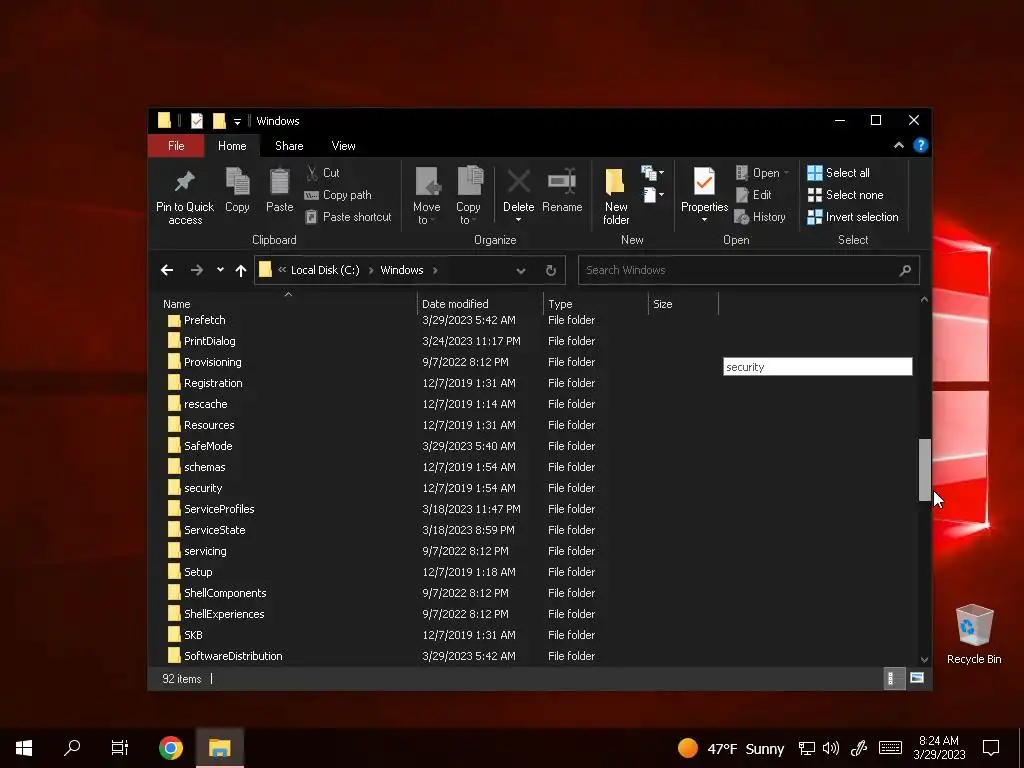Open Recent locations dropdown arrow

coord(220,270)
